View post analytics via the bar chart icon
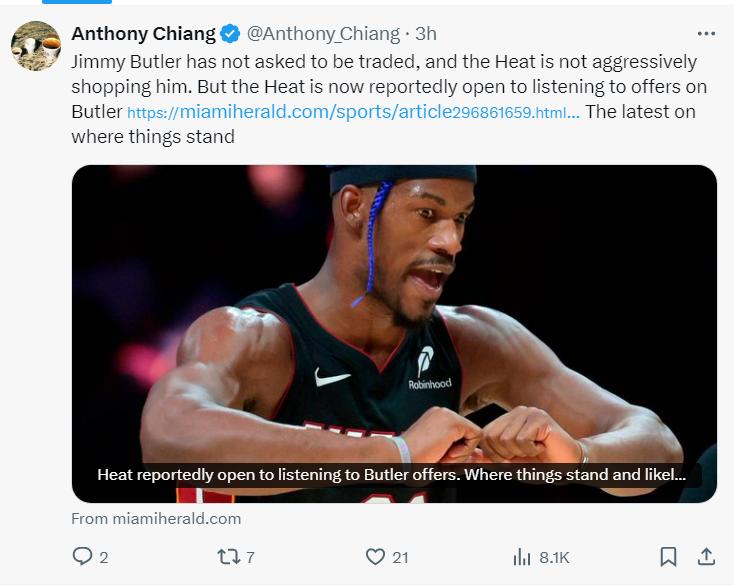Screen dimensions: 734x587 [x=521, y=557]
